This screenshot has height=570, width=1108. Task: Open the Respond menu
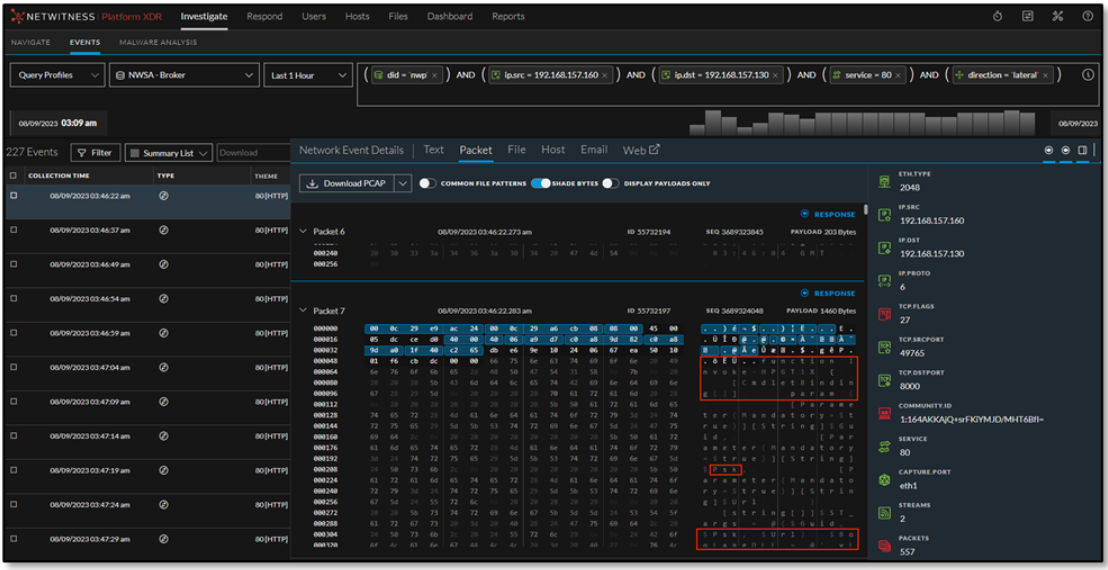pyautogui.click(x=264, y=16)
